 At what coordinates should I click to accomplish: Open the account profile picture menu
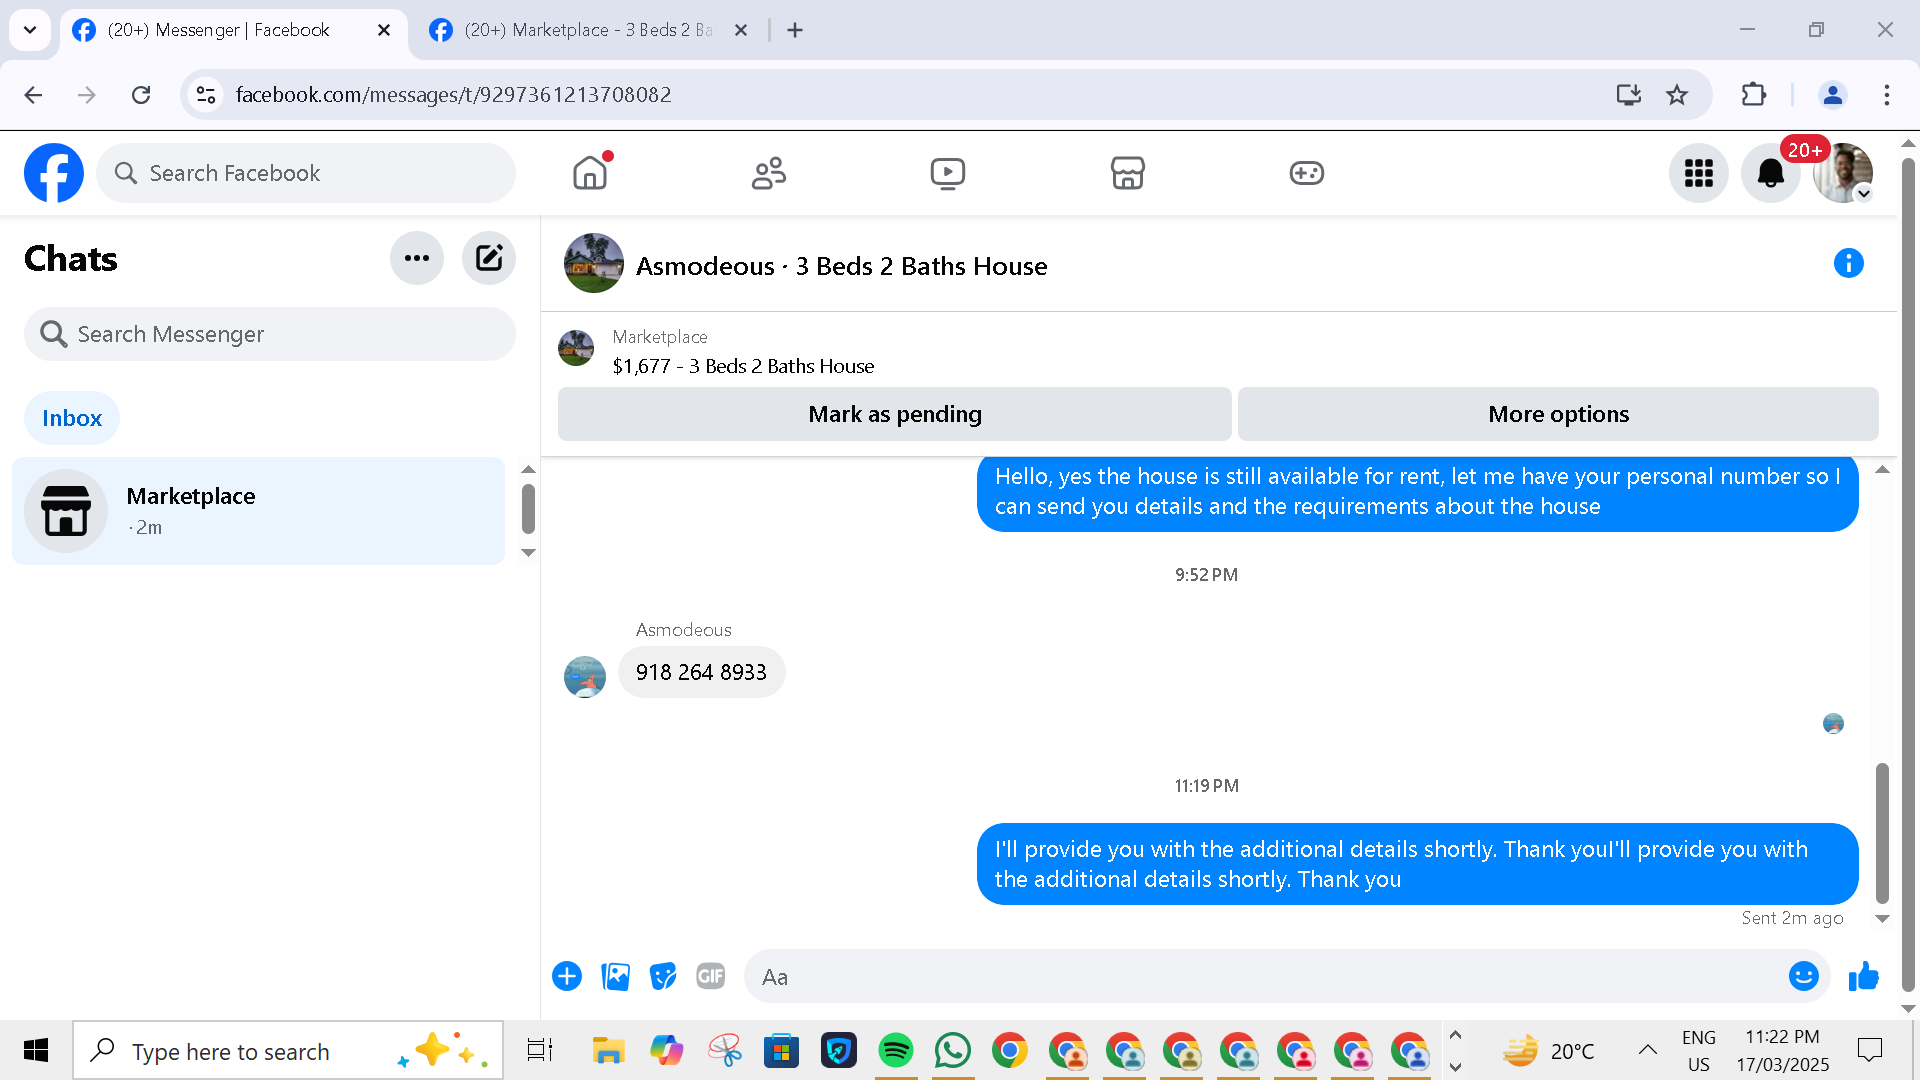tap(1842, 173)
